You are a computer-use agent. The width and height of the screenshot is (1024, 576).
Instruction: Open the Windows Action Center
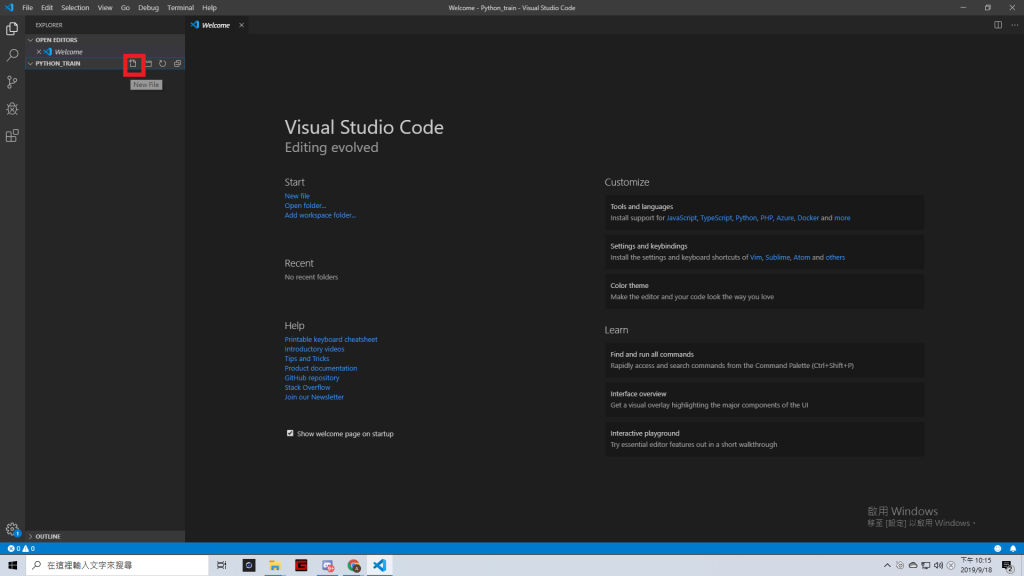1008,566
